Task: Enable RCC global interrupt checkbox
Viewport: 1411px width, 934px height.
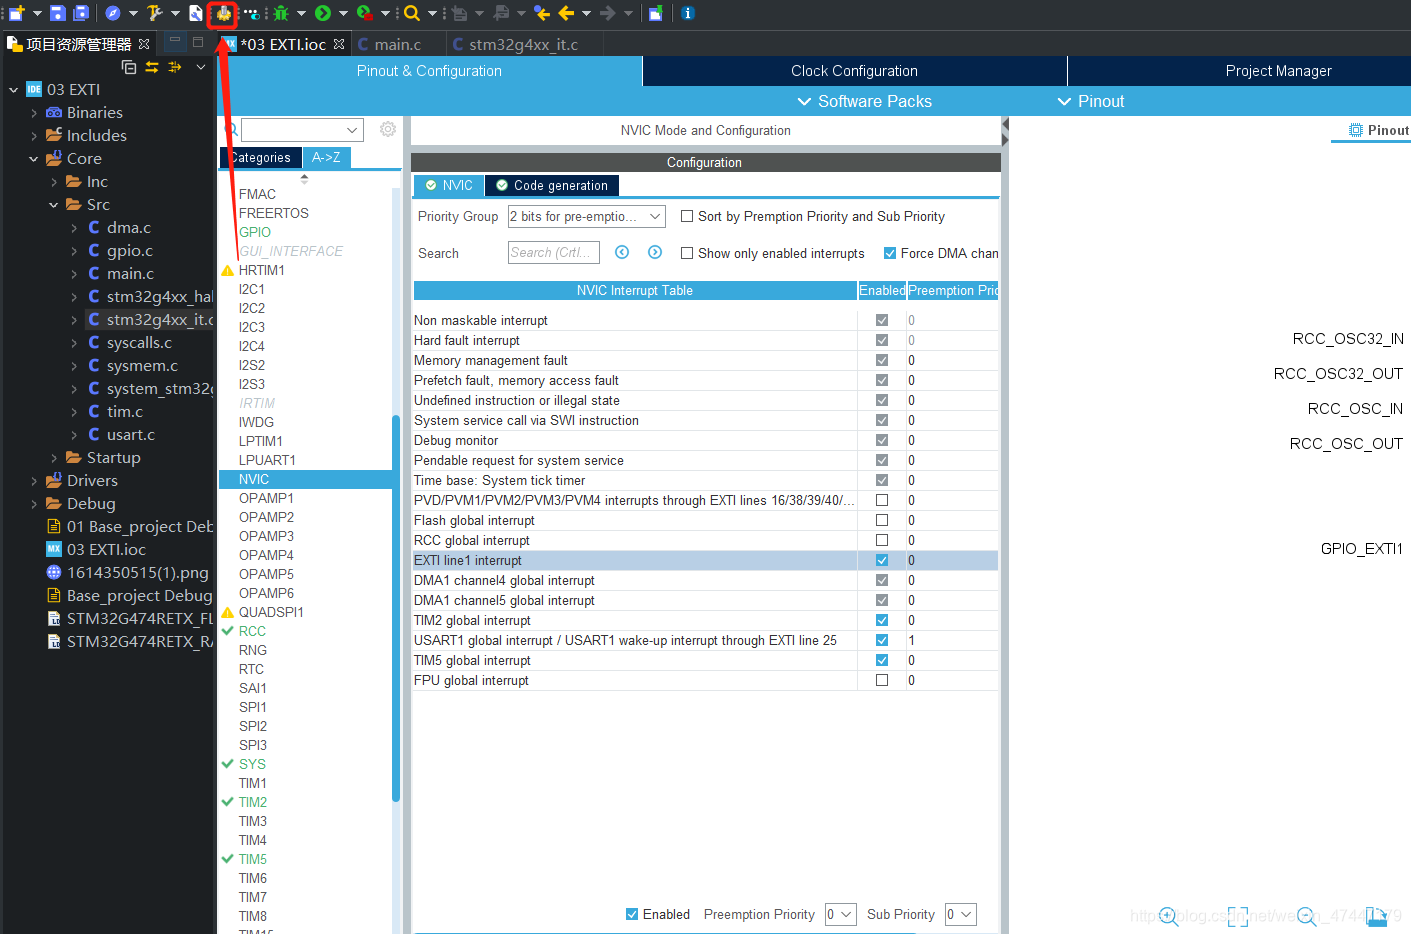Action: pos(882,540)
